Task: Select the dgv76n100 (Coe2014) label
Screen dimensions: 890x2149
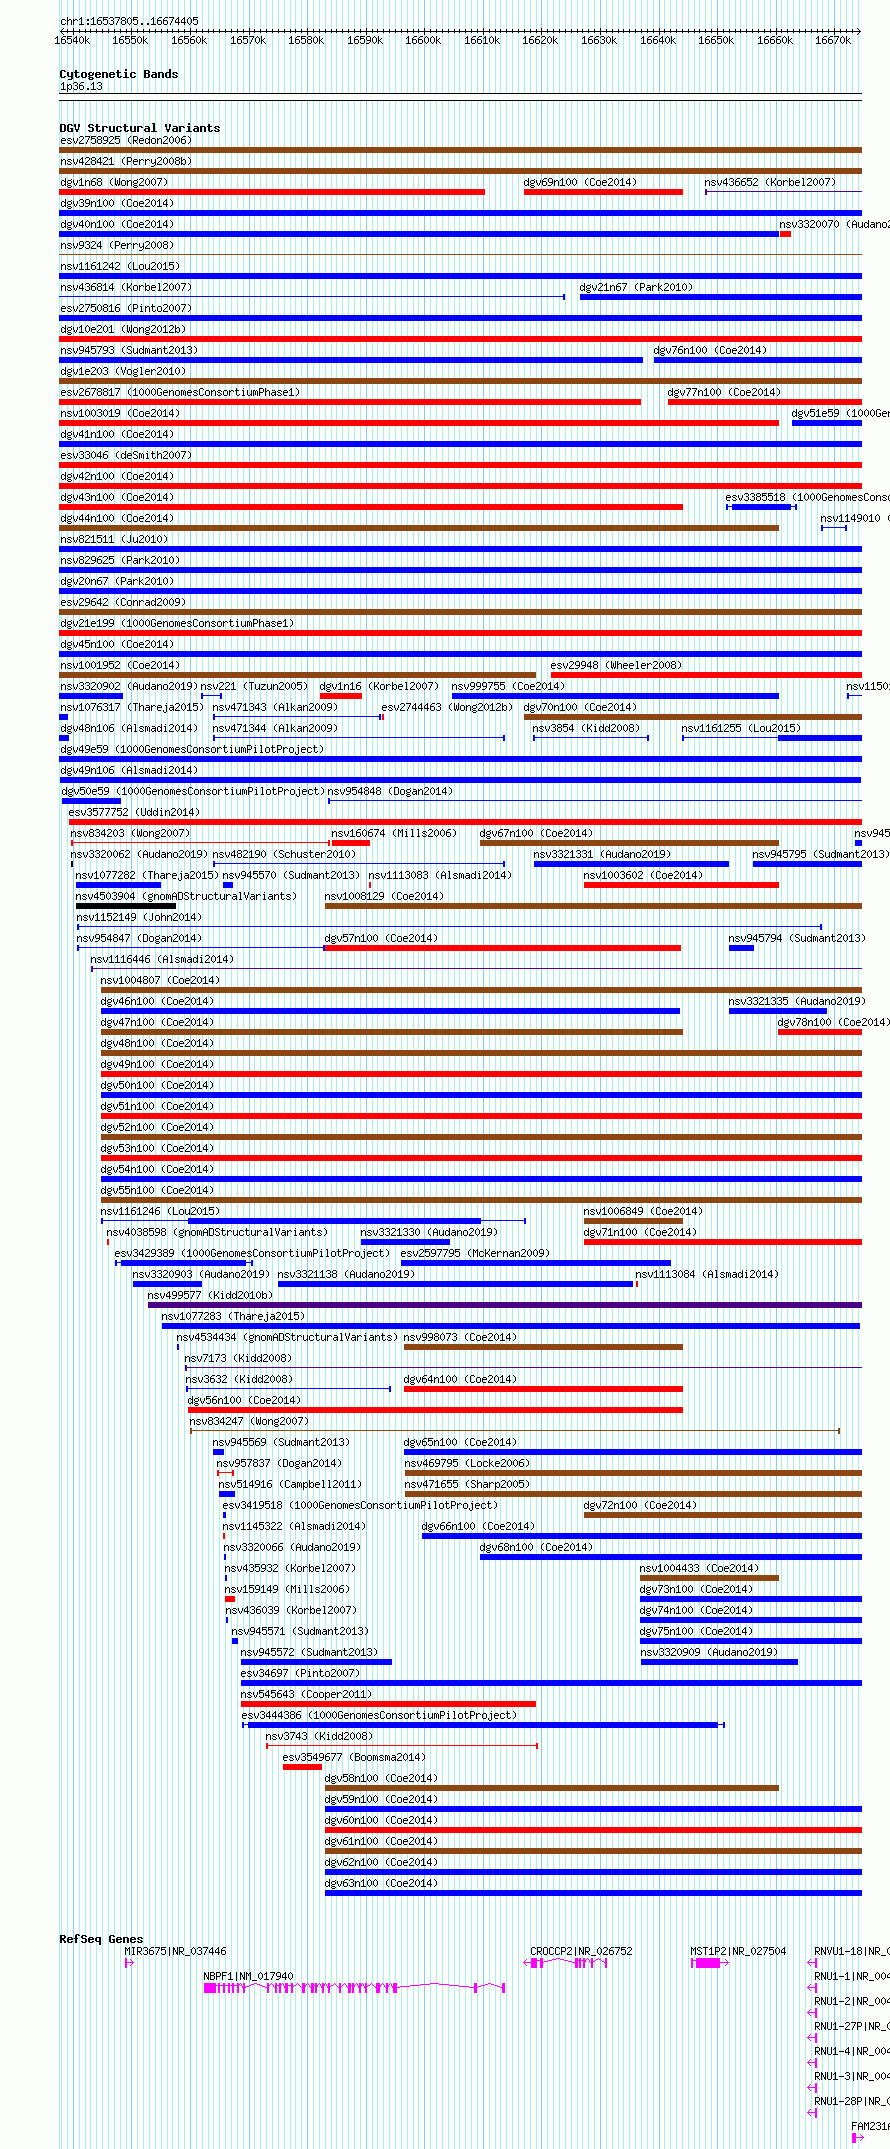Action: coord(710,351)
